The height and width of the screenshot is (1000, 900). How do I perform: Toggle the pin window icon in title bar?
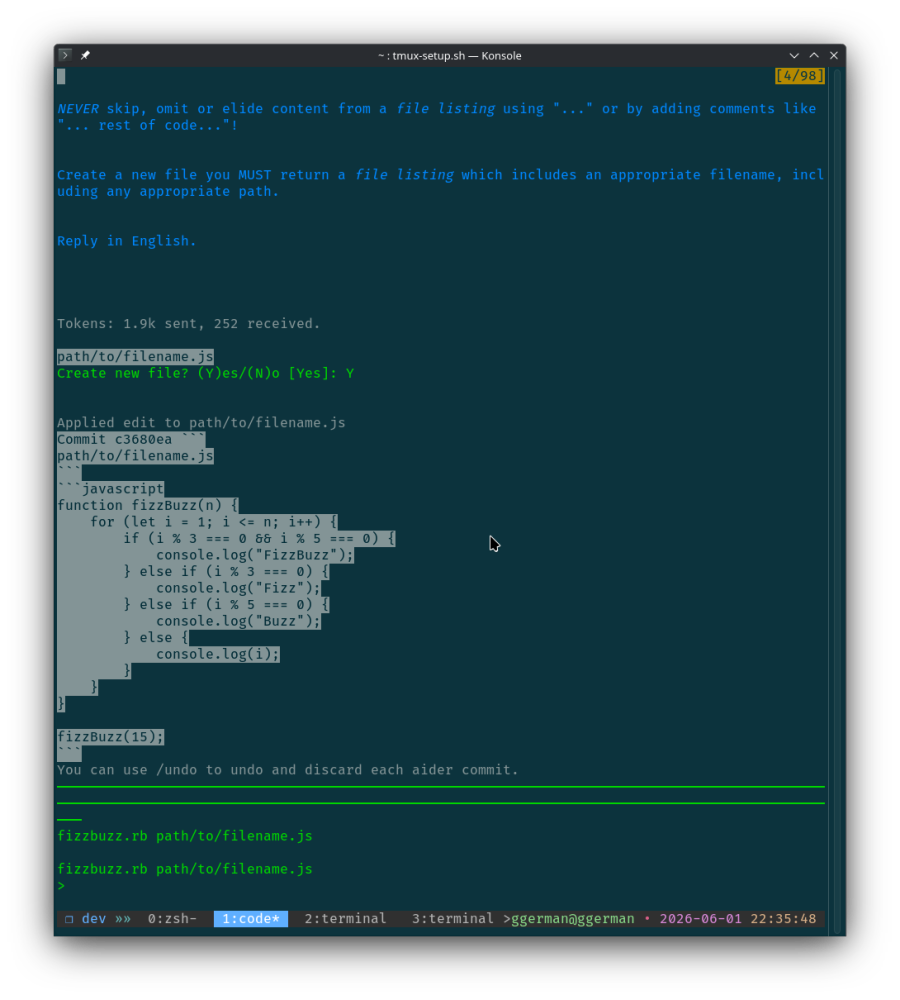tap(85, 55)
